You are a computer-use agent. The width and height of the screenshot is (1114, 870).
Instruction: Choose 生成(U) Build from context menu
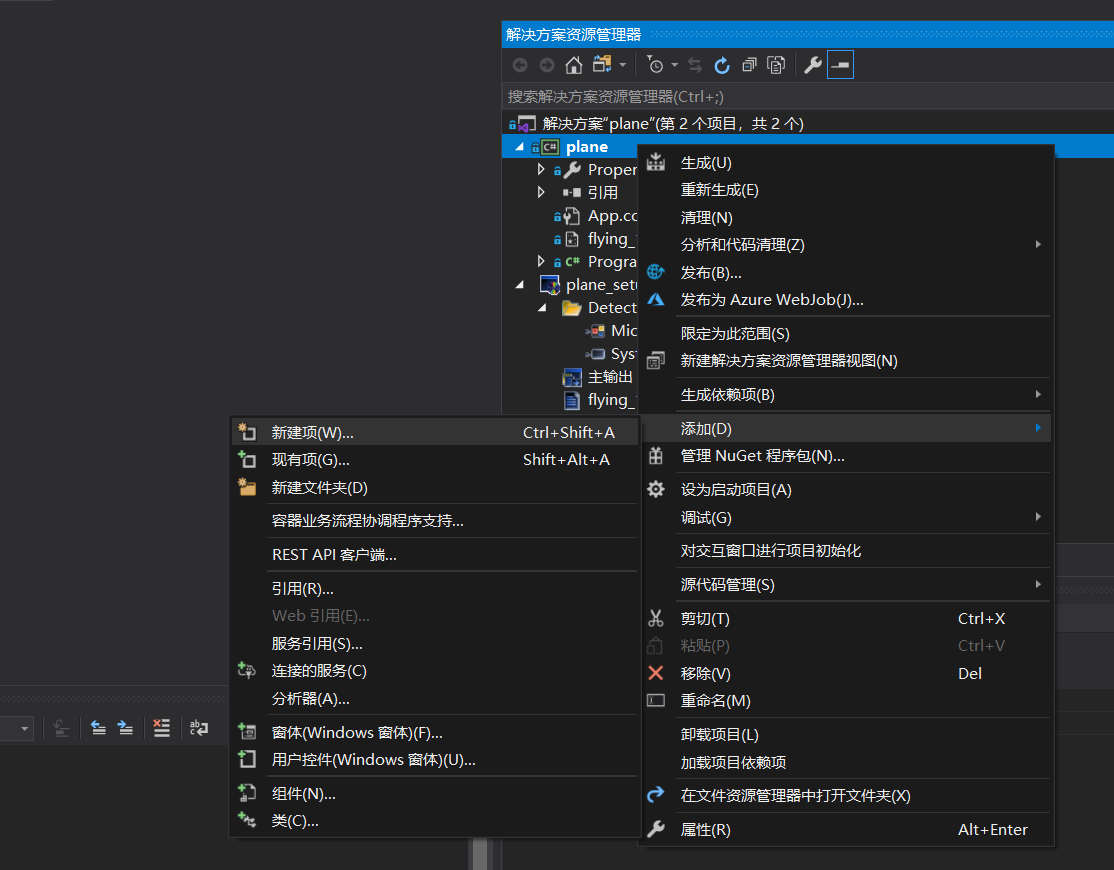[846, 163]
